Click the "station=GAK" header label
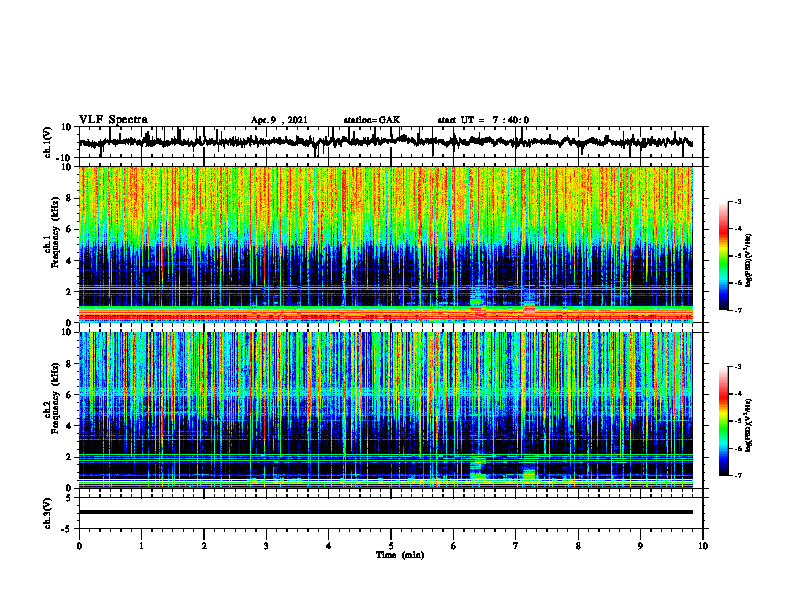 [372, 120]
